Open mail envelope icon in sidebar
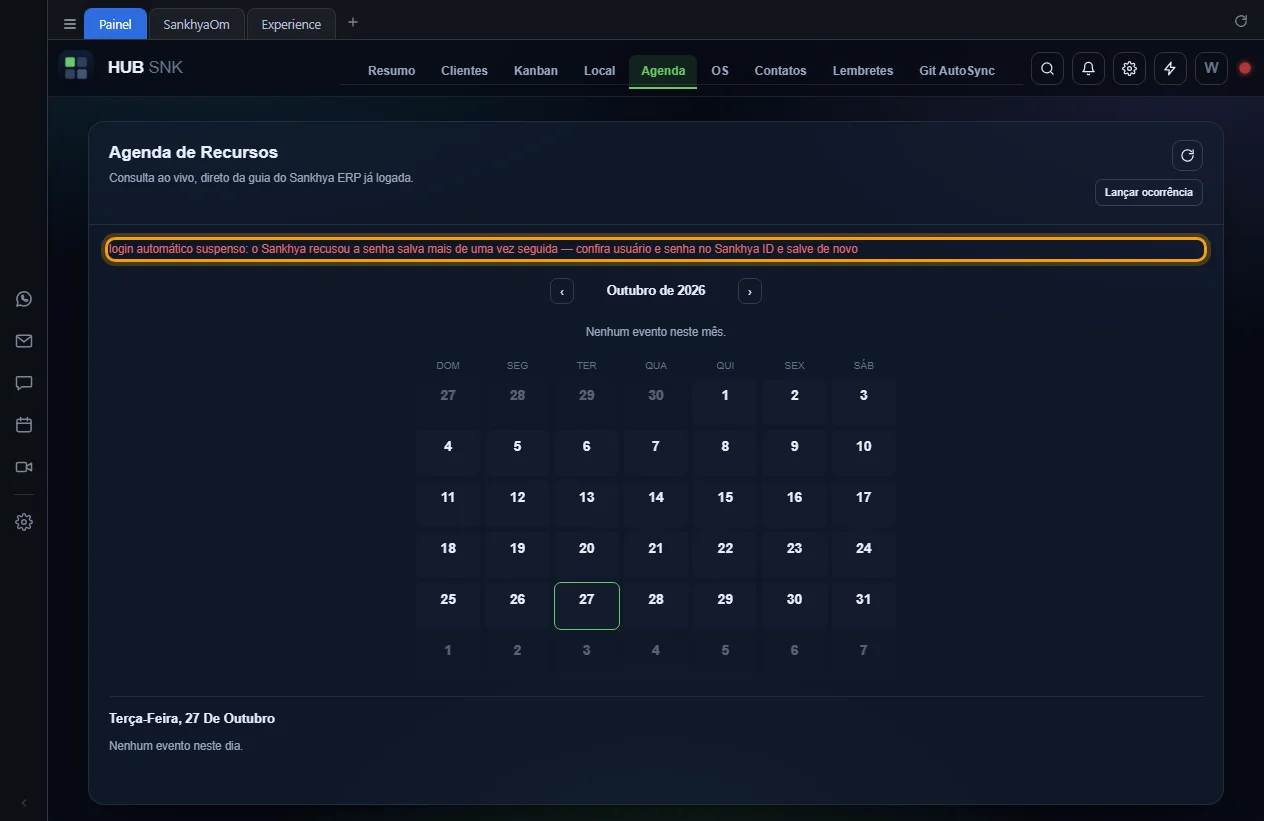Screen dimensions: 1264x821 point(24,341)
